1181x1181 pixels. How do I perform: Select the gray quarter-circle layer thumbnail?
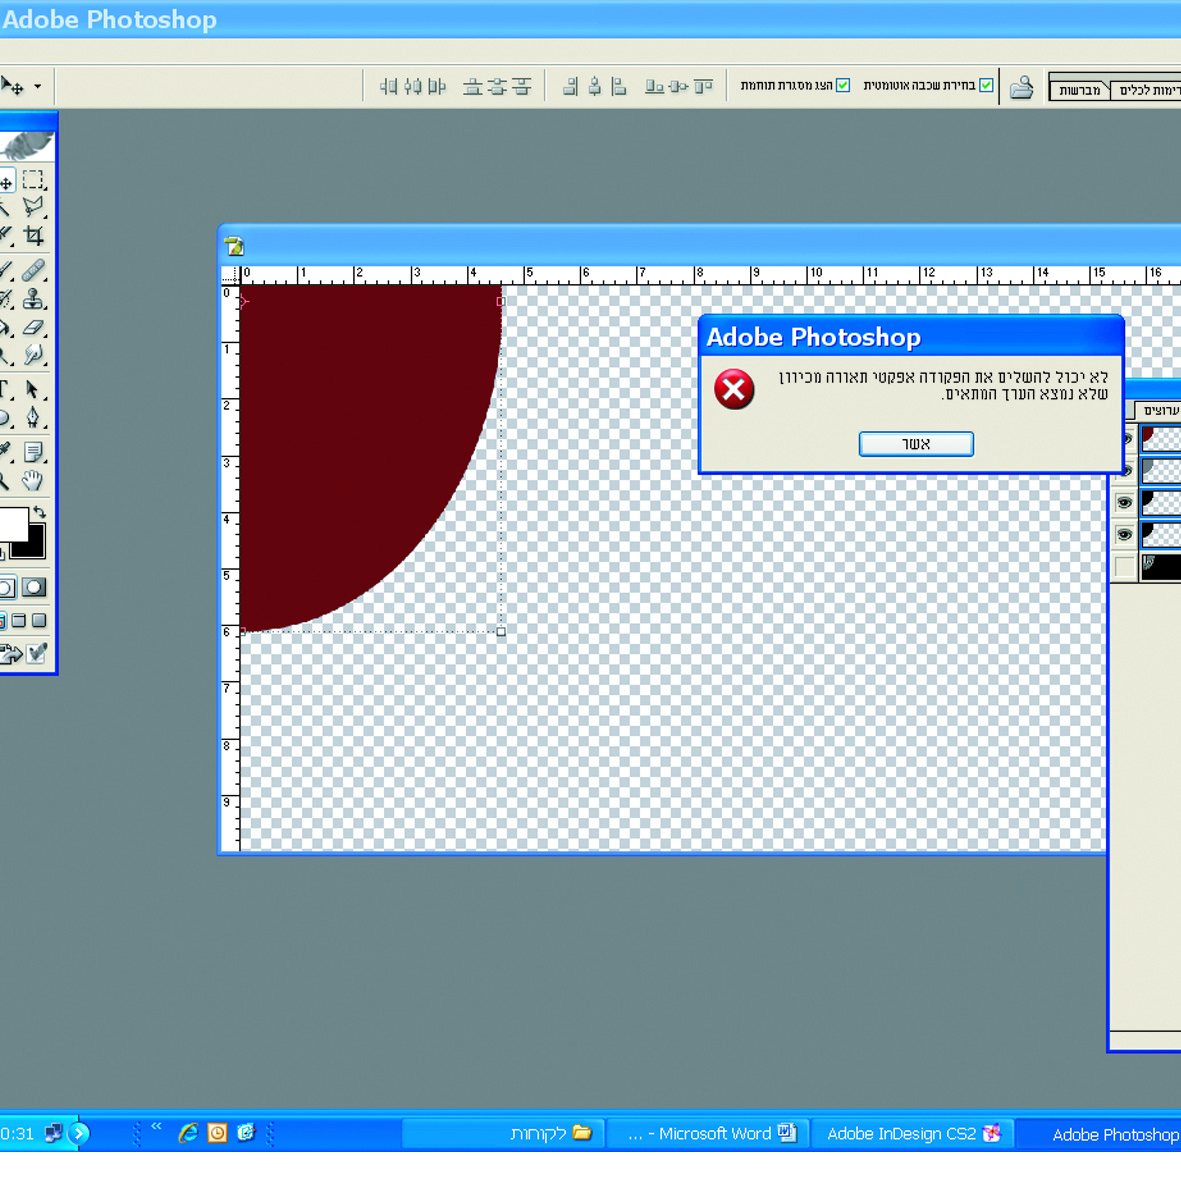point(1161,471)
